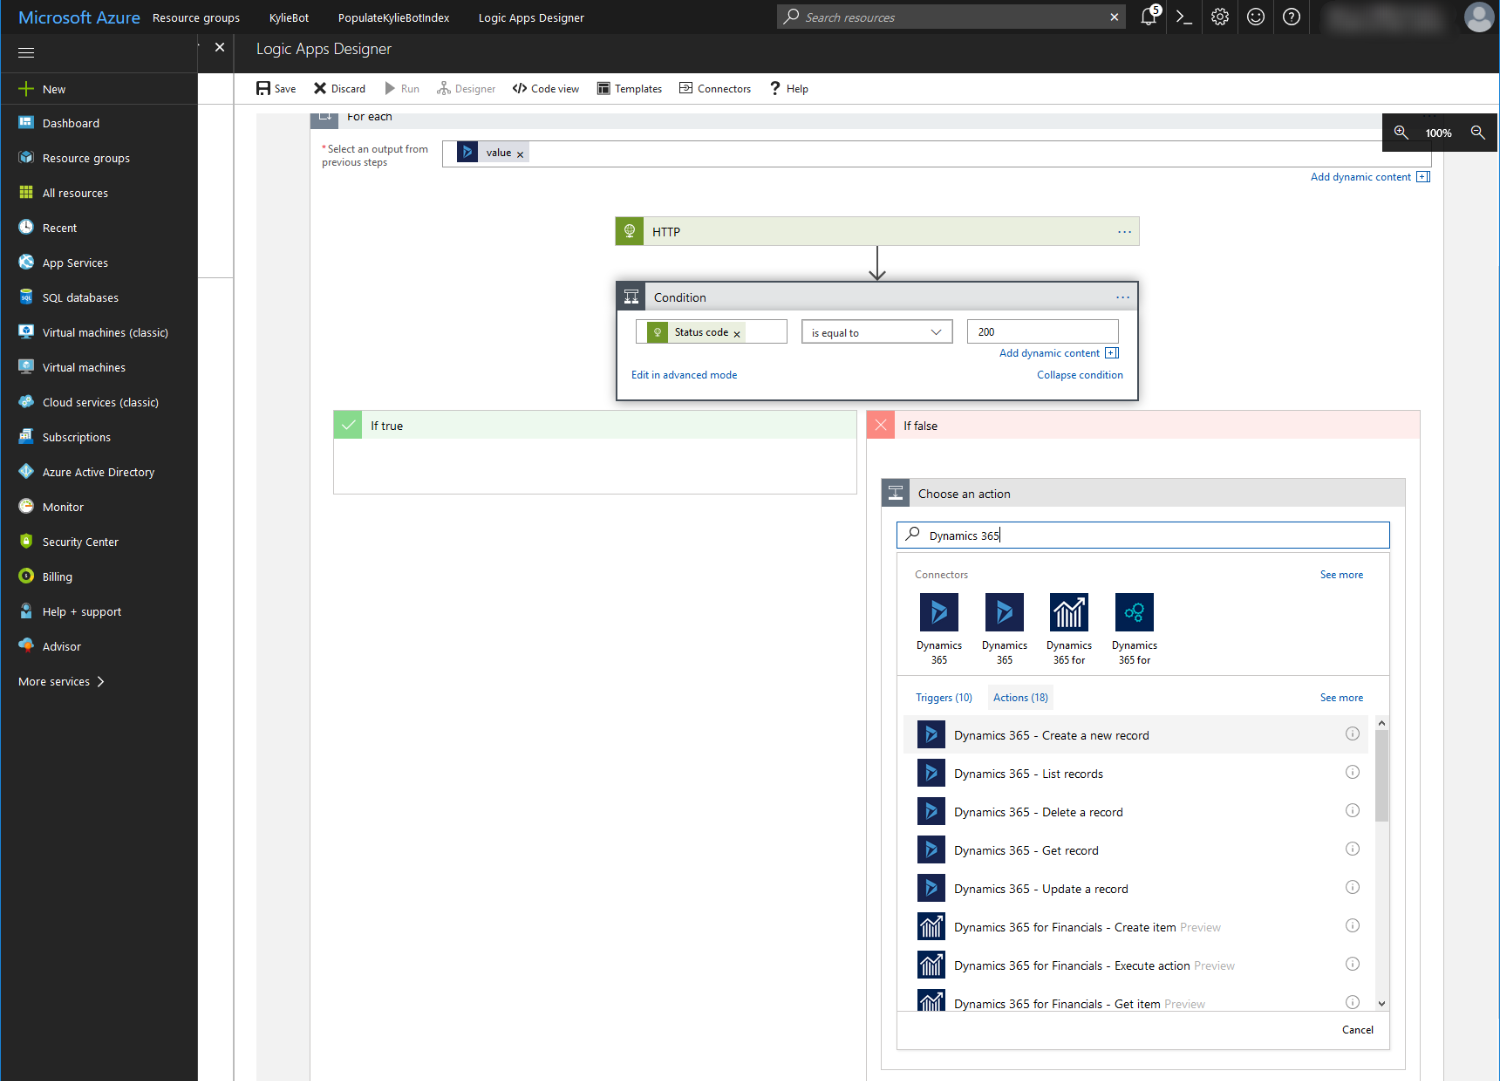Image resolution: width=1500 pixels, height=1081 pixels.
Task: Open All resources in the sidebar
Action: point(75,194)
